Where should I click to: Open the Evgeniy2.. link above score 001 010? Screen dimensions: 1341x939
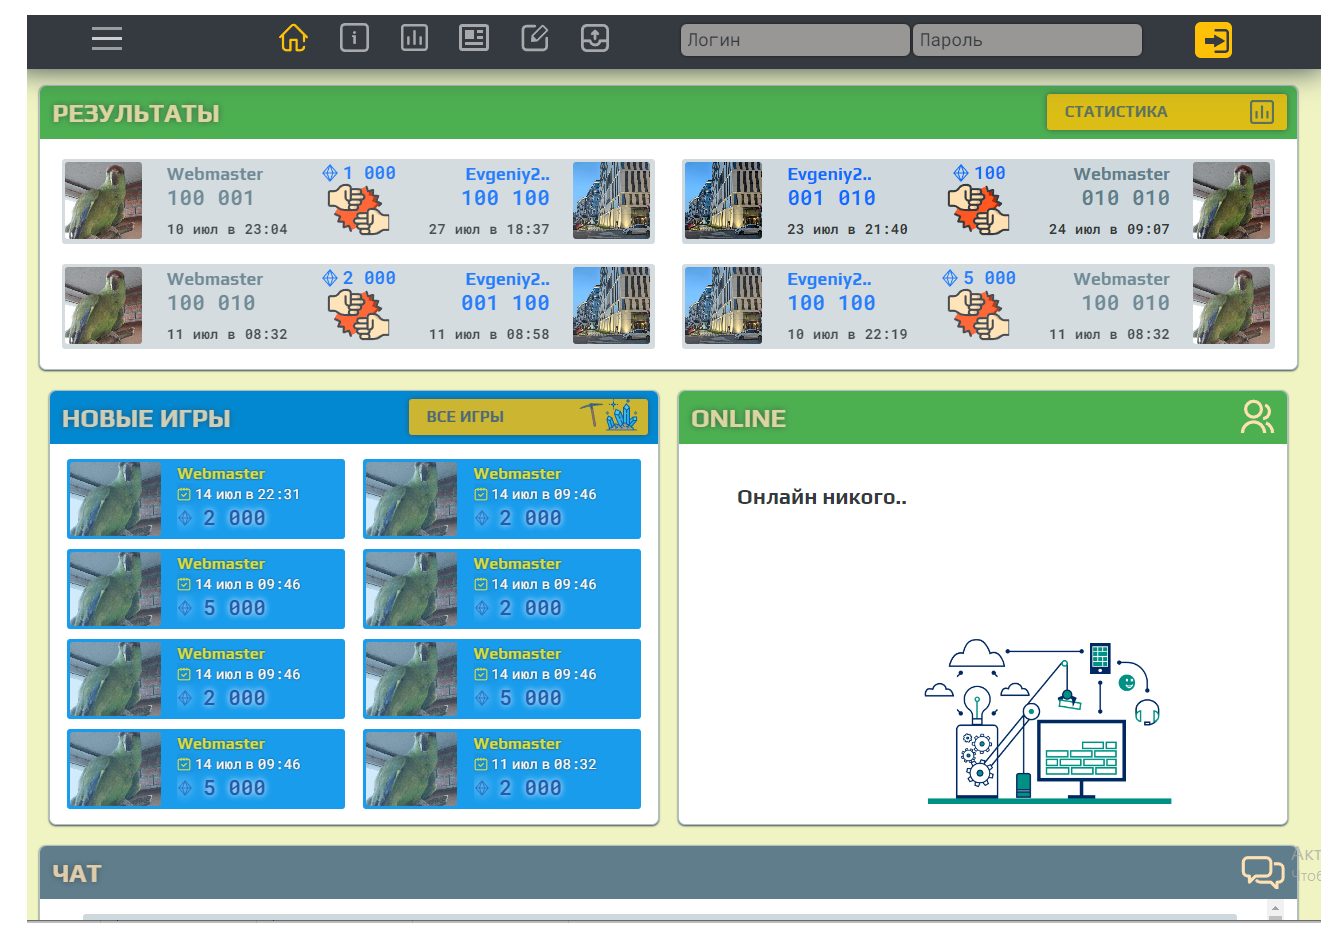pyautogui.click(x=829, y=174)
